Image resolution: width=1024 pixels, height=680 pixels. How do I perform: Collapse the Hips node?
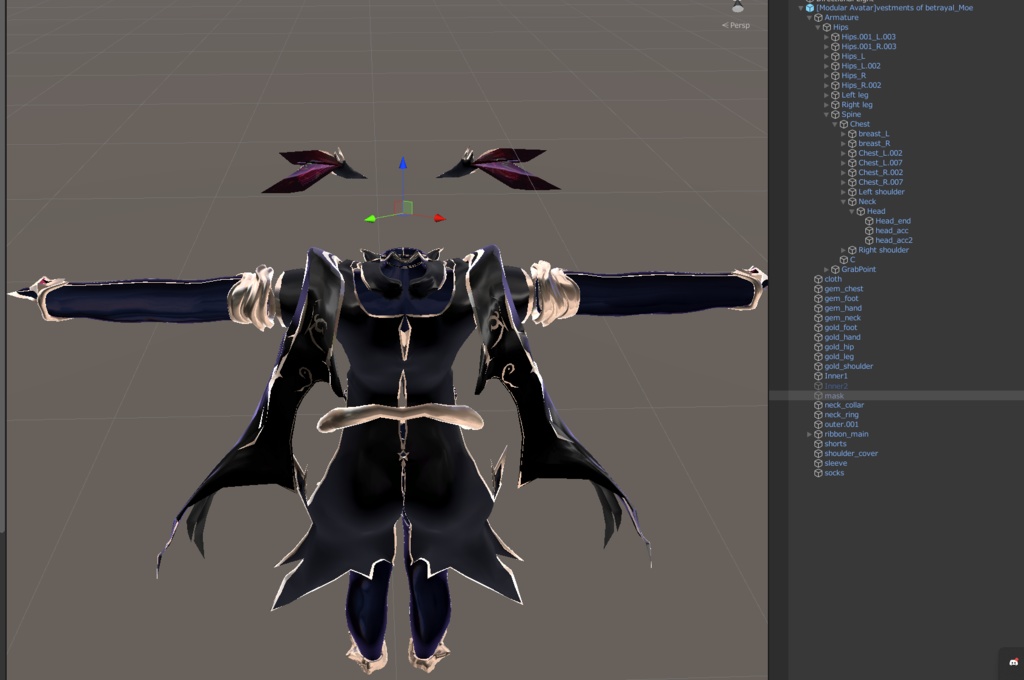tap(818, 27)
